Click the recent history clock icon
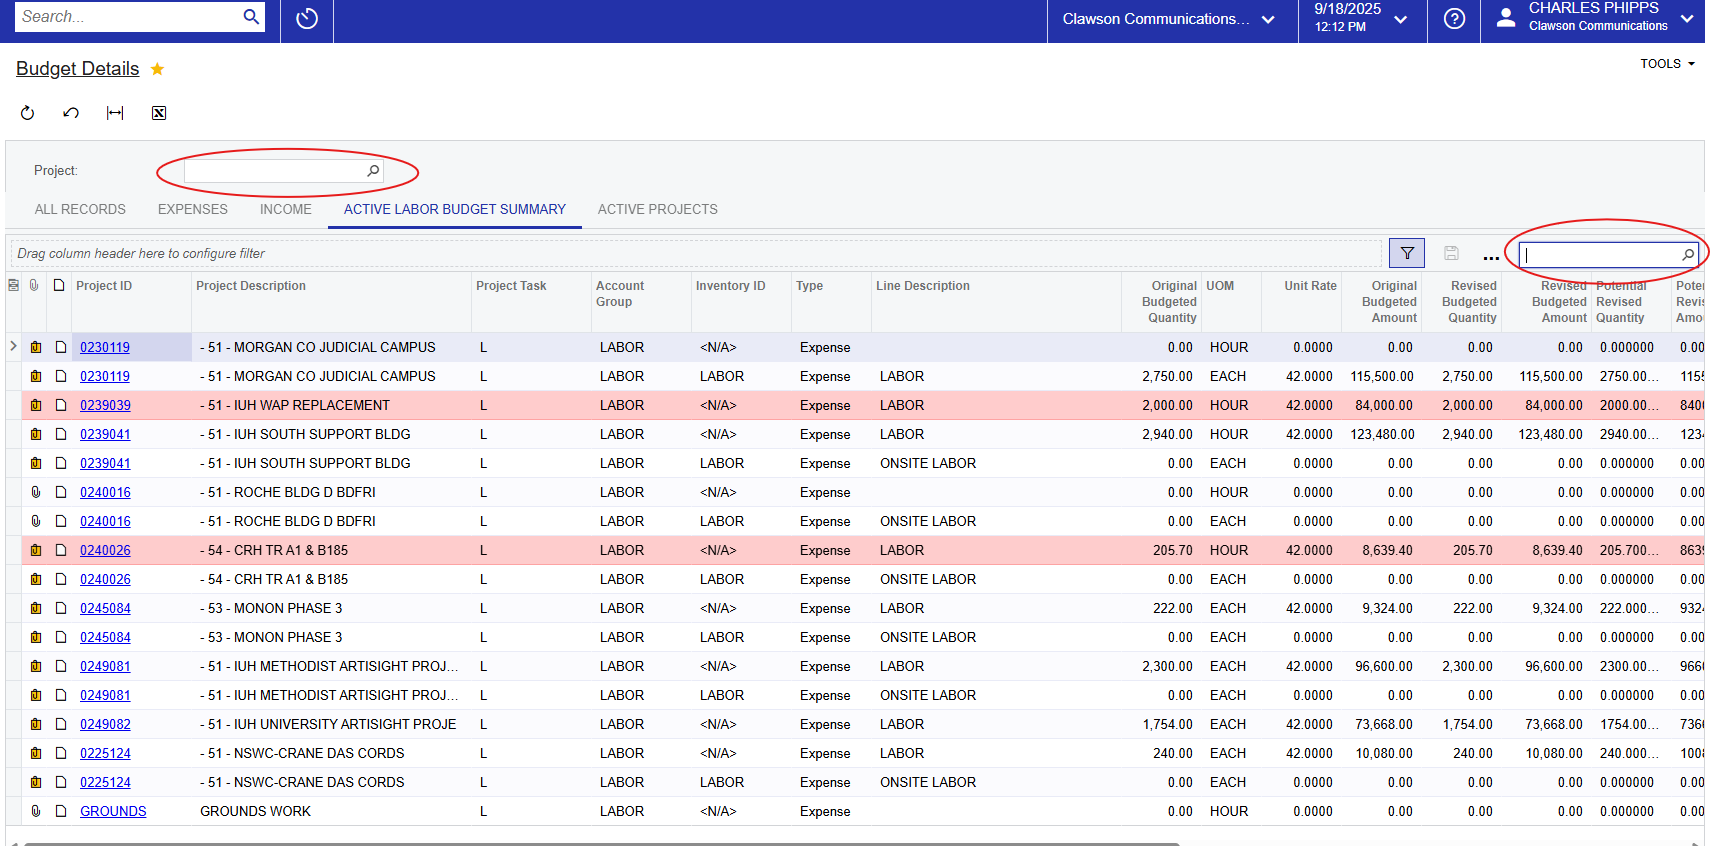The image size is (1710, 846). [x=307, y=19]
